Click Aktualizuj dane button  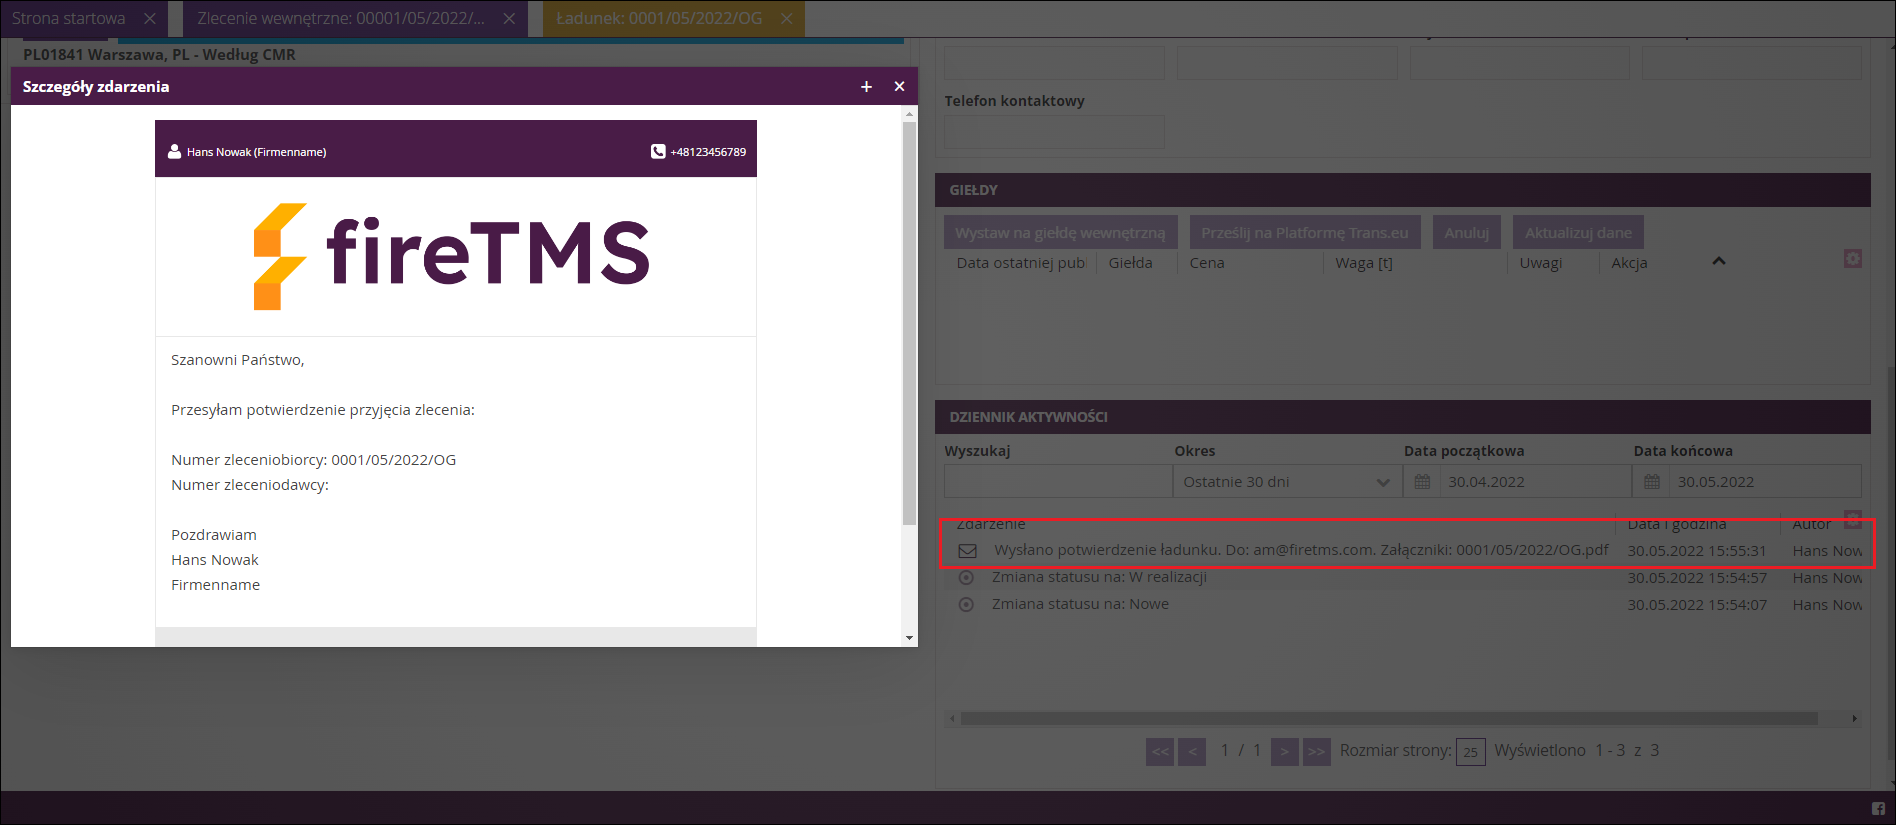1578,232
